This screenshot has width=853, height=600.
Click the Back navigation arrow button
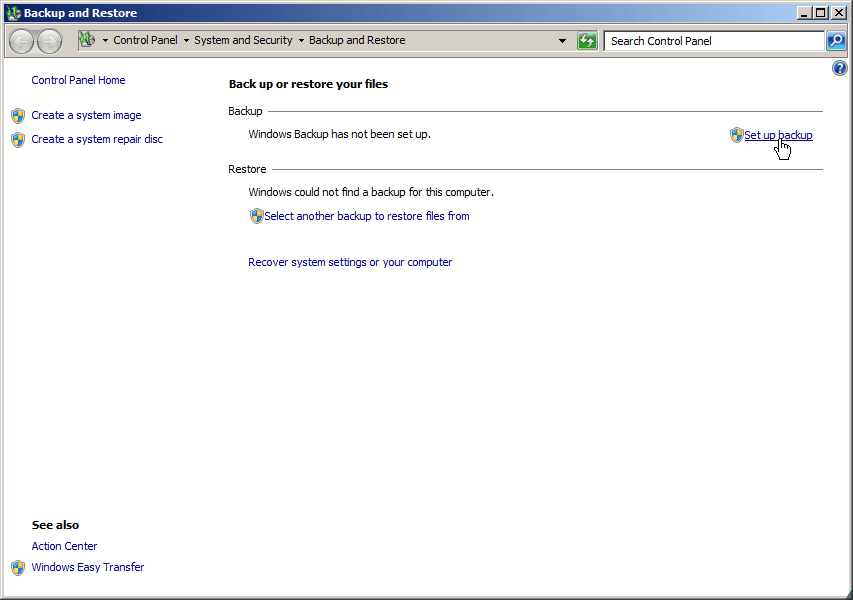[22, 41]
